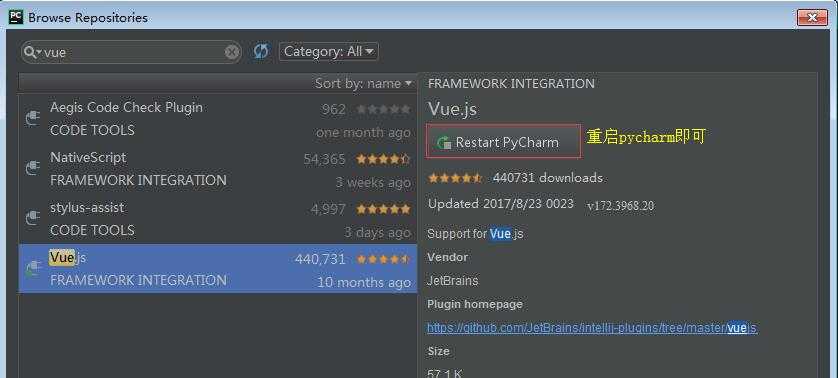This screenshot has width=838, height=378.
Task: Click the 54,365 download count of NativeScript
Action: pyautogui.click(x=324, y=159)
